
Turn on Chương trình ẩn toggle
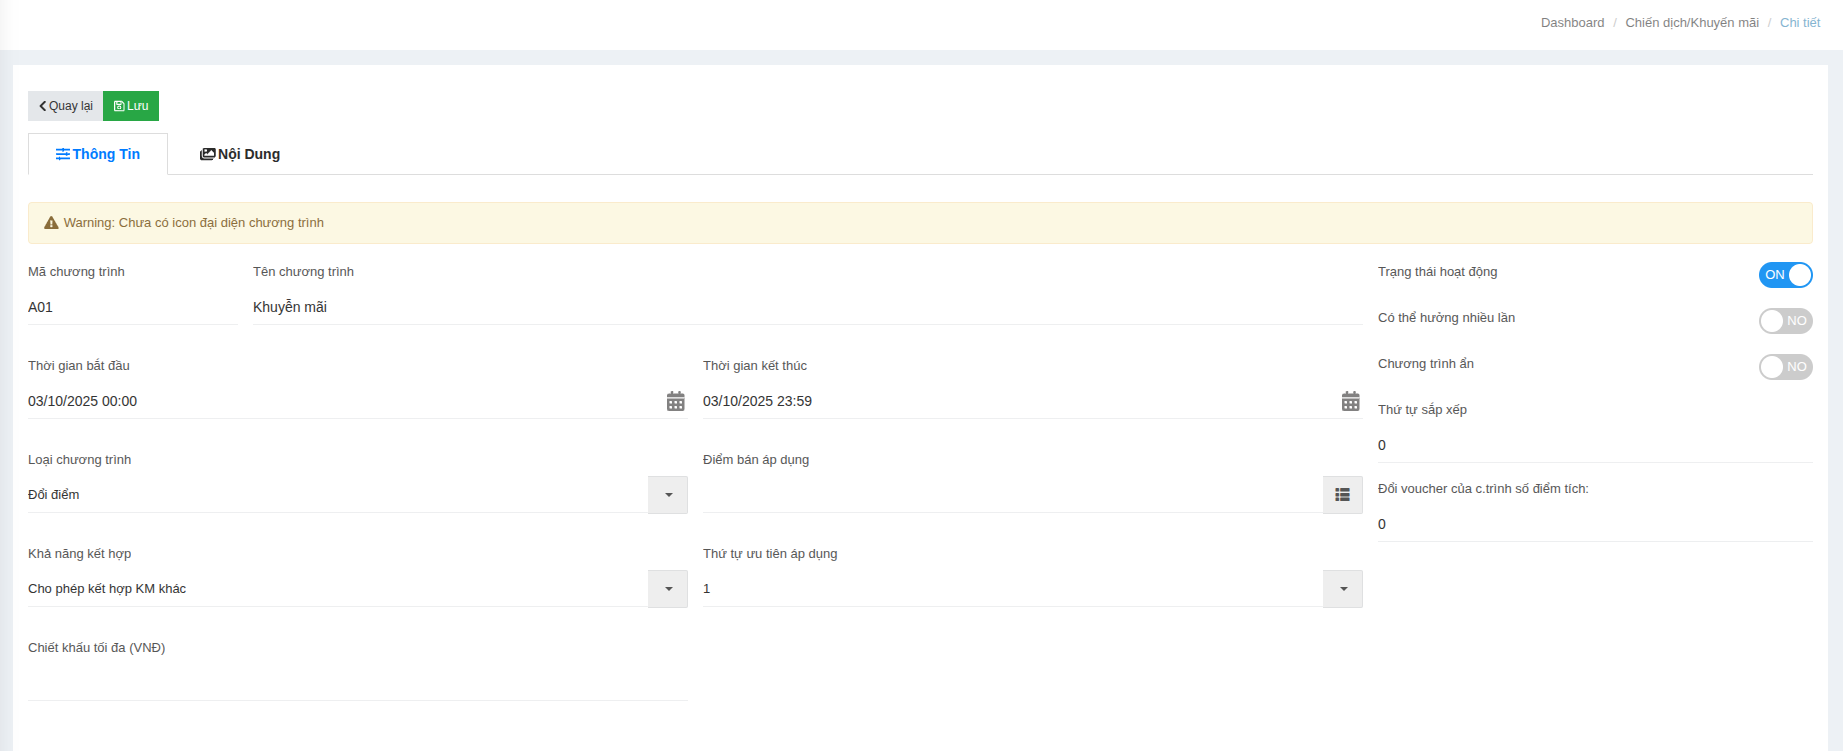(1785, 367)
